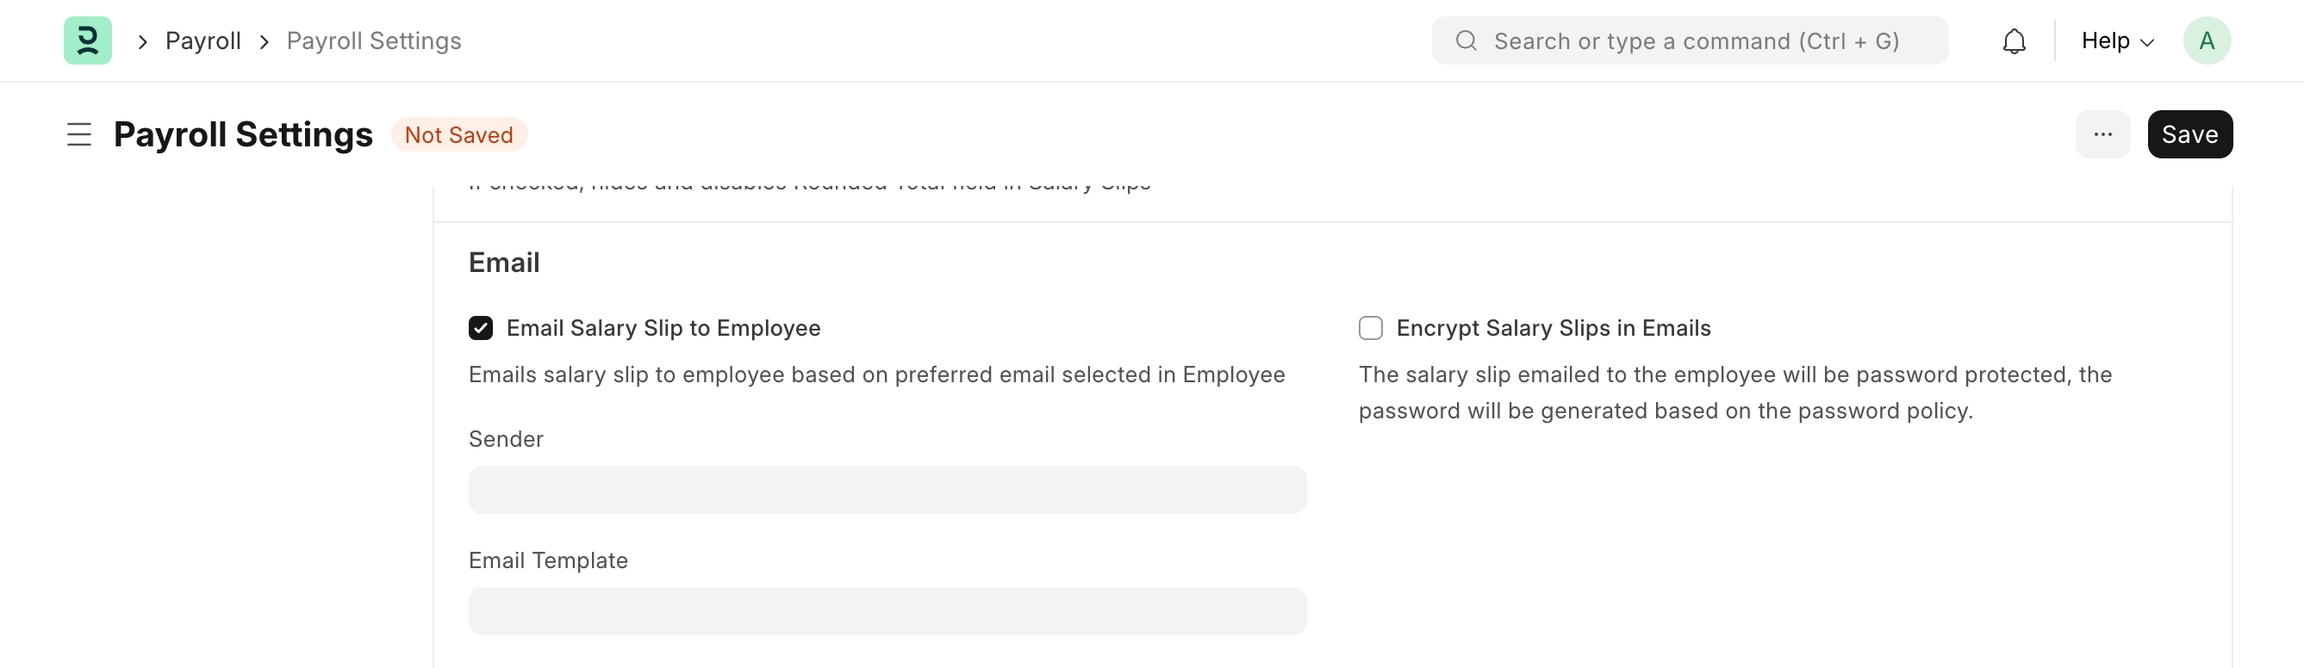Screen dimensions: 2304x668
Task: Click the HR app logo icon
Action: click(88, 41)
